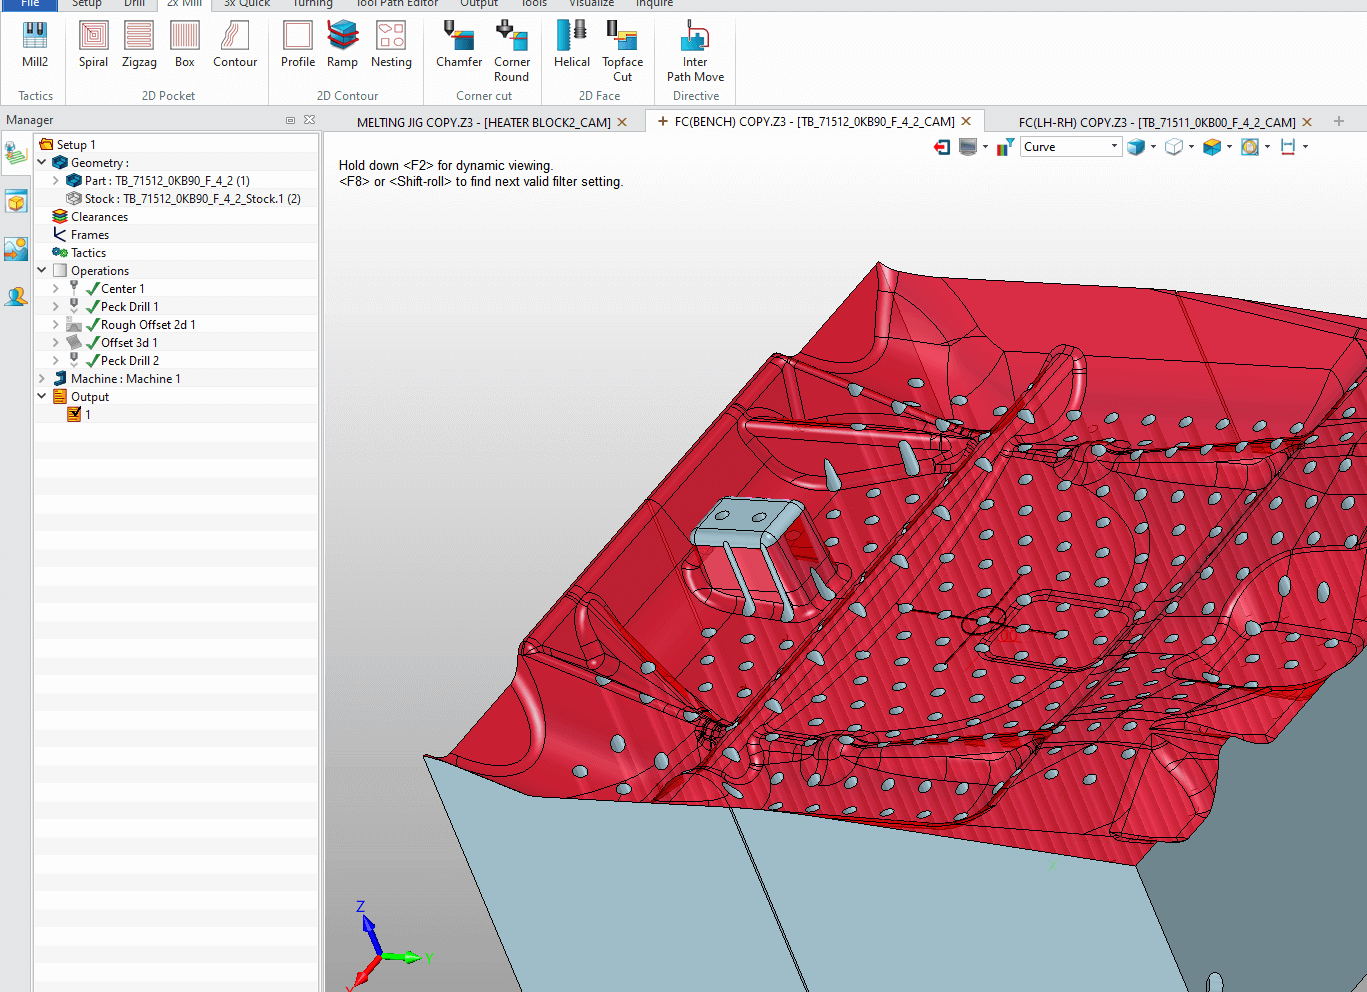1367x992 pixels.
Task: Click the shaded blue cube display icon
Action: 1136,147
